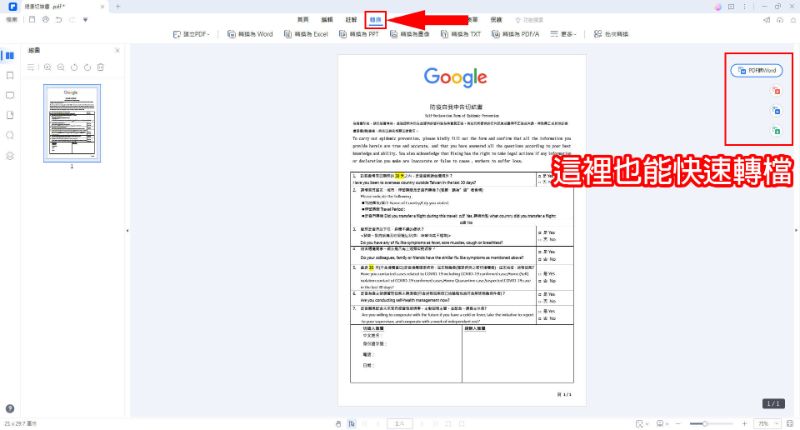Click the Save icon in quick toolbar
Viewport: 800px width, 430px height.
(x=32, y=19)
